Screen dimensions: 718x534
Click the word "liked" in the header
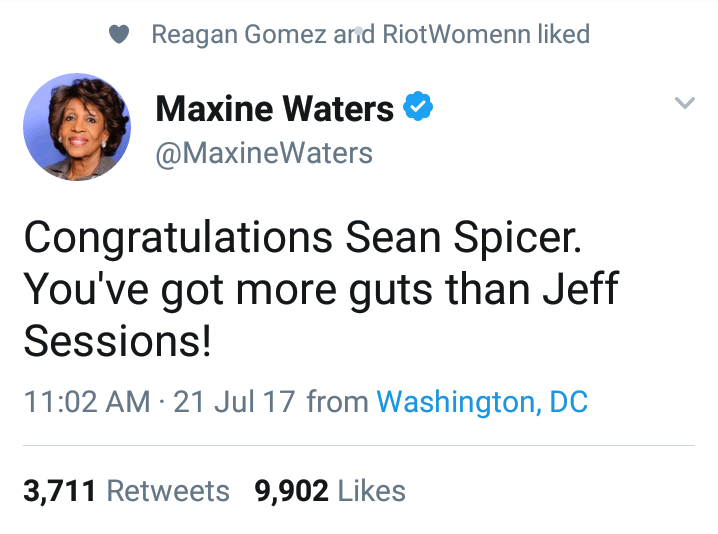[x=563, y=35]
